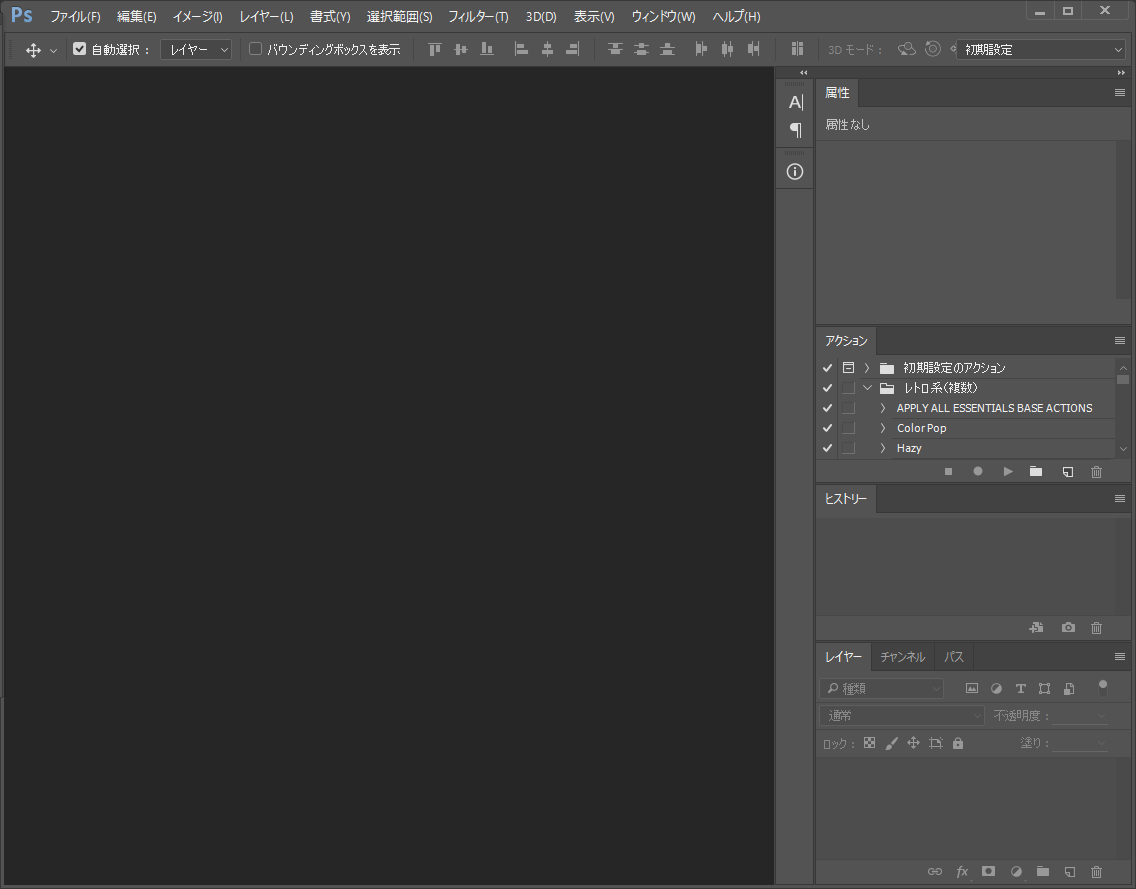Align bottom edges of layers
This screenshot has height=889, width=1136.
click(487, 49)
